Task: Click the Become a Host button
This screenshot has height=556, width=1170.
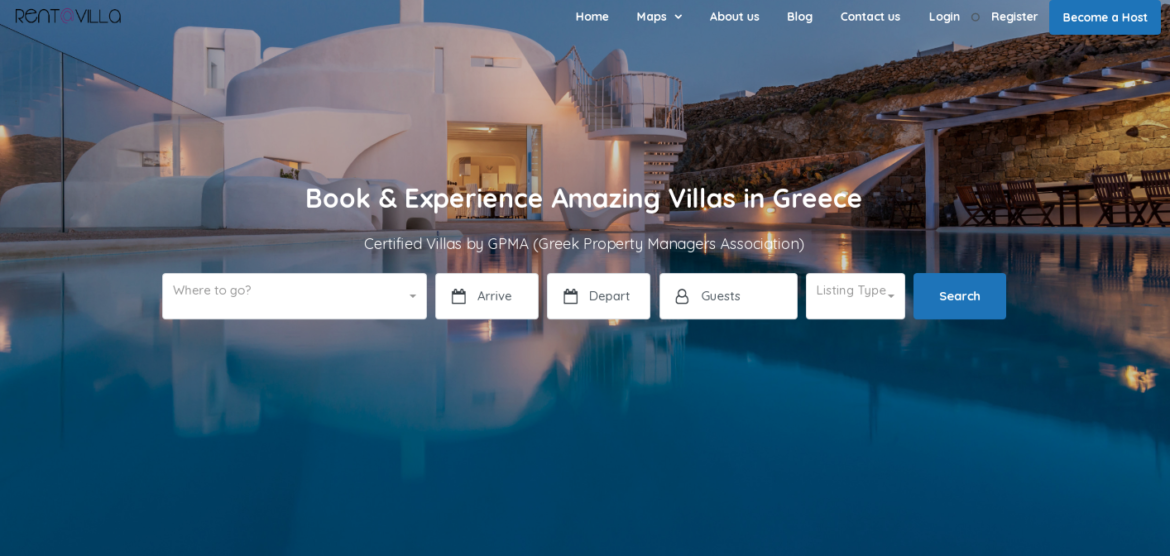Action: (1105, 17)
